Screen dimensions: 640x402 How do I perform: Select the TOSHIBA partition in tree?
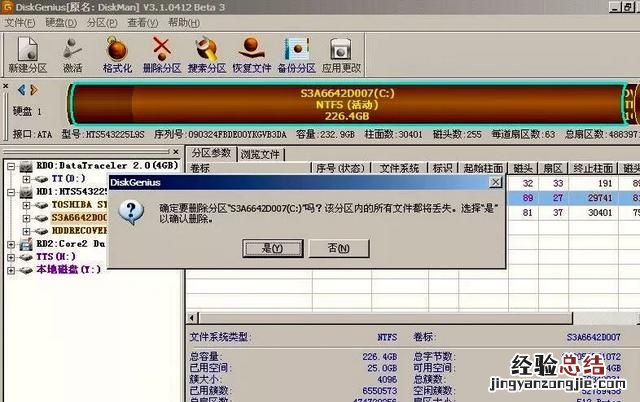(79, 205)
